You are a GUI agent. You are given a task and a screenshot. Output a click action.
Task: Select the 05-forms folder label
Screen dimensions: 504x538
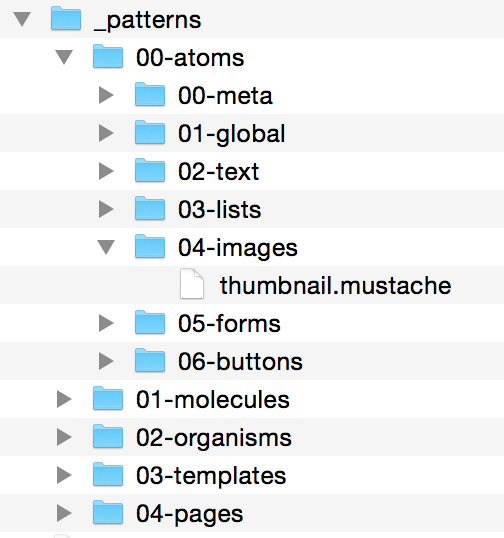click(229, 324)
